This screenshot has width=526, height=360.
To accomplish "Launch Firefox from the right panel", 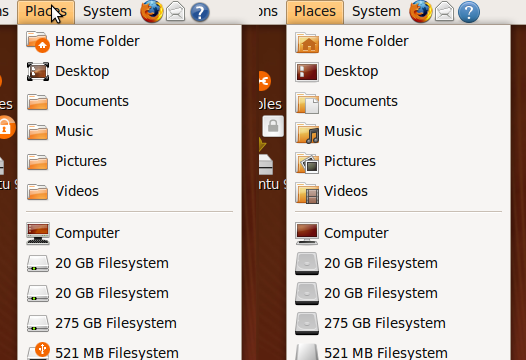I will pyautogui.click(x=421, y=12).
